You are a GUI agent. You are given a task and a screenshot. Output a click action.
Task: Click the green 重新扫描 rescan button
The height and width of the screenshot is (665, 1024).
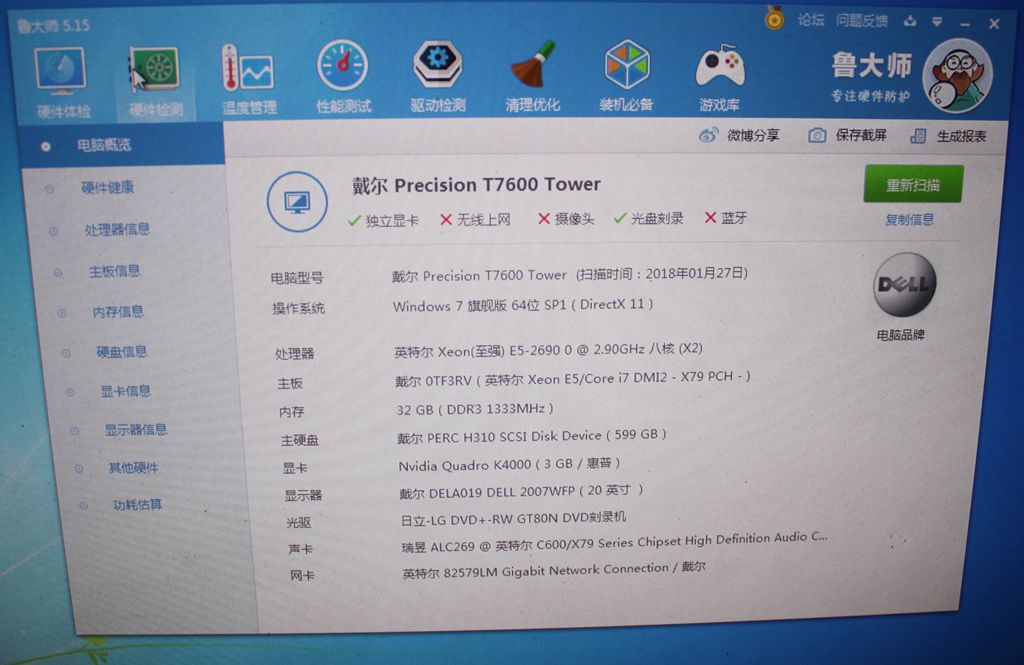click(x=913, y=184)
